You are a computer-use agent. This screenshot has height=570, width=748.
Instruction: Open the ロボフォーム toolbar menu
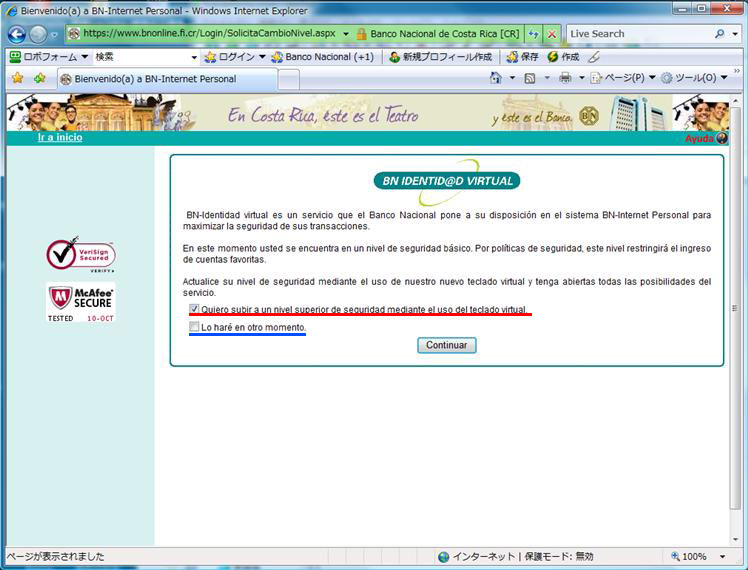pyautogui.click(x=49, y=57)
